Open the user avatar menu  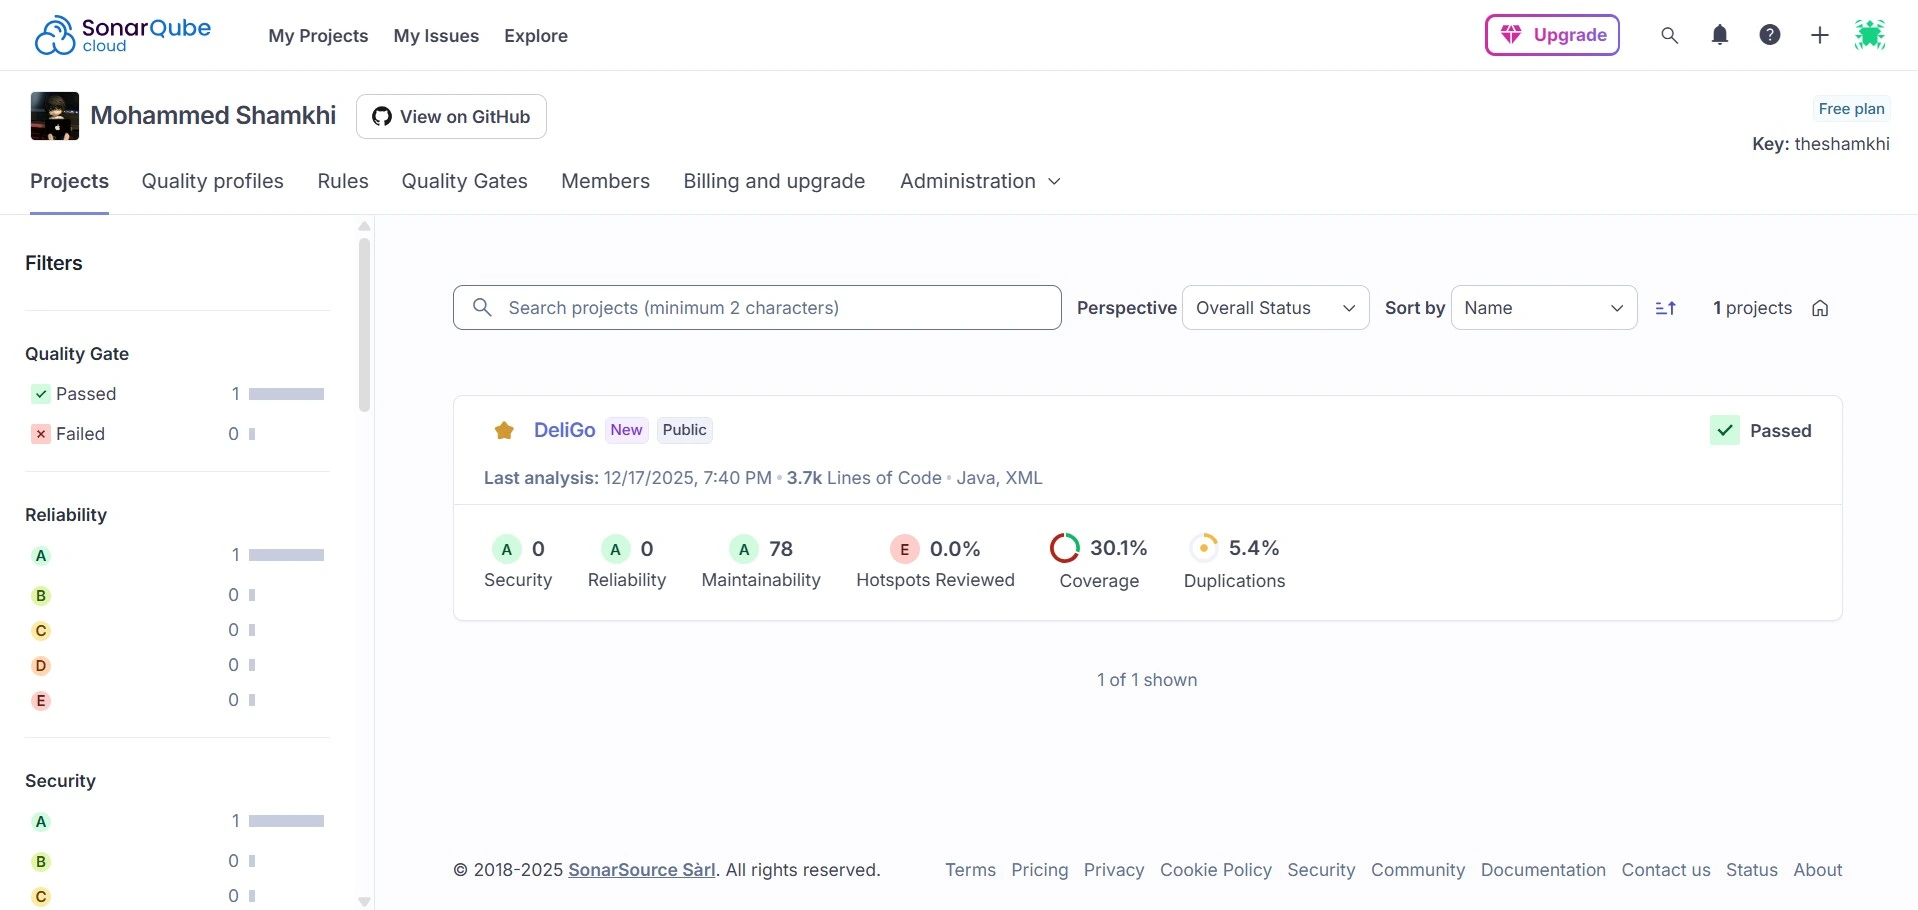1870,35
